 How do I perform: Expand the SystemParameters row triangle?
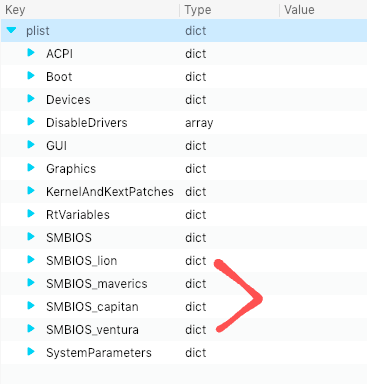point(31,352)
